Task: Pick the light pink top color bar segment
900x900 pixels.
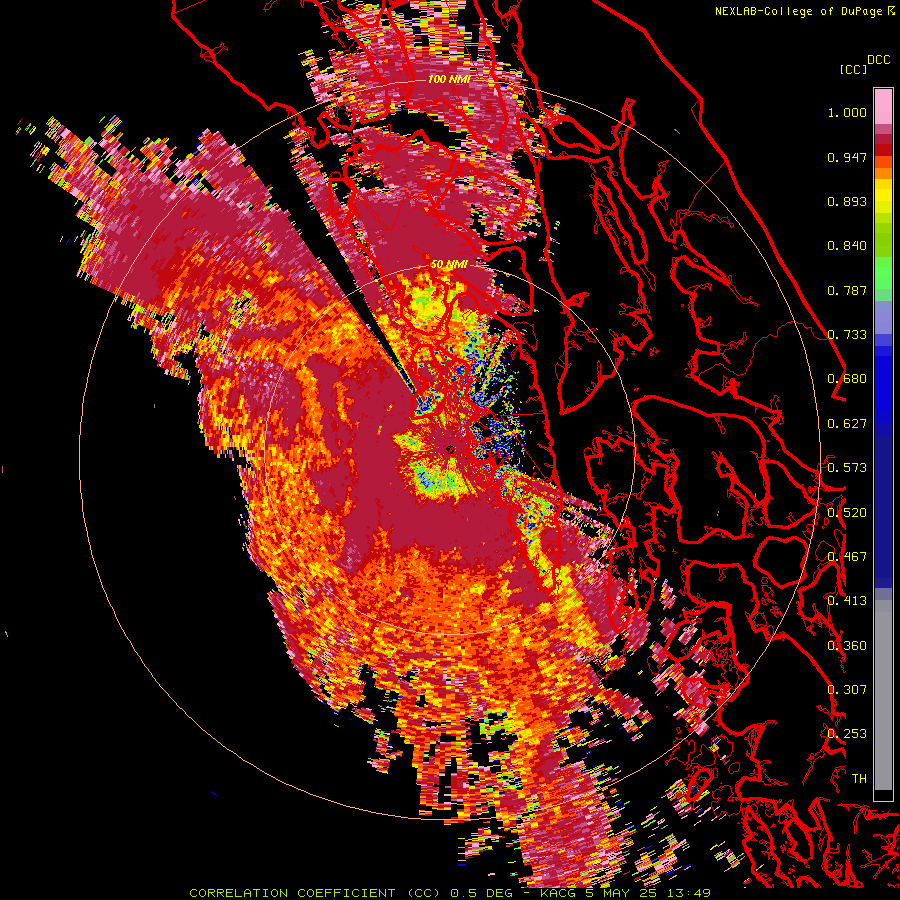Action: click(x=883, y=106)
